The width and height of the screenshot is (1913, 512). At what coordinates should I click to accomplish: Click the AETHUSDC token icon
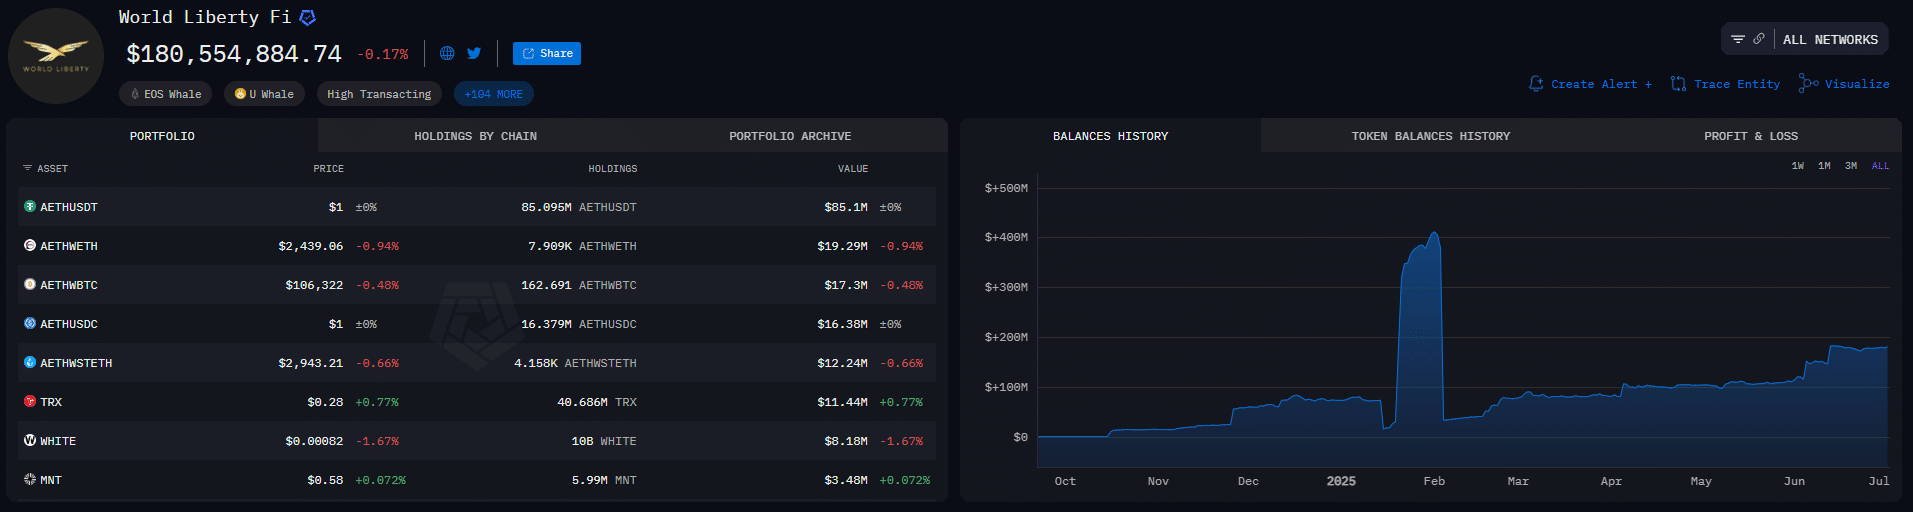pos(30,323)
